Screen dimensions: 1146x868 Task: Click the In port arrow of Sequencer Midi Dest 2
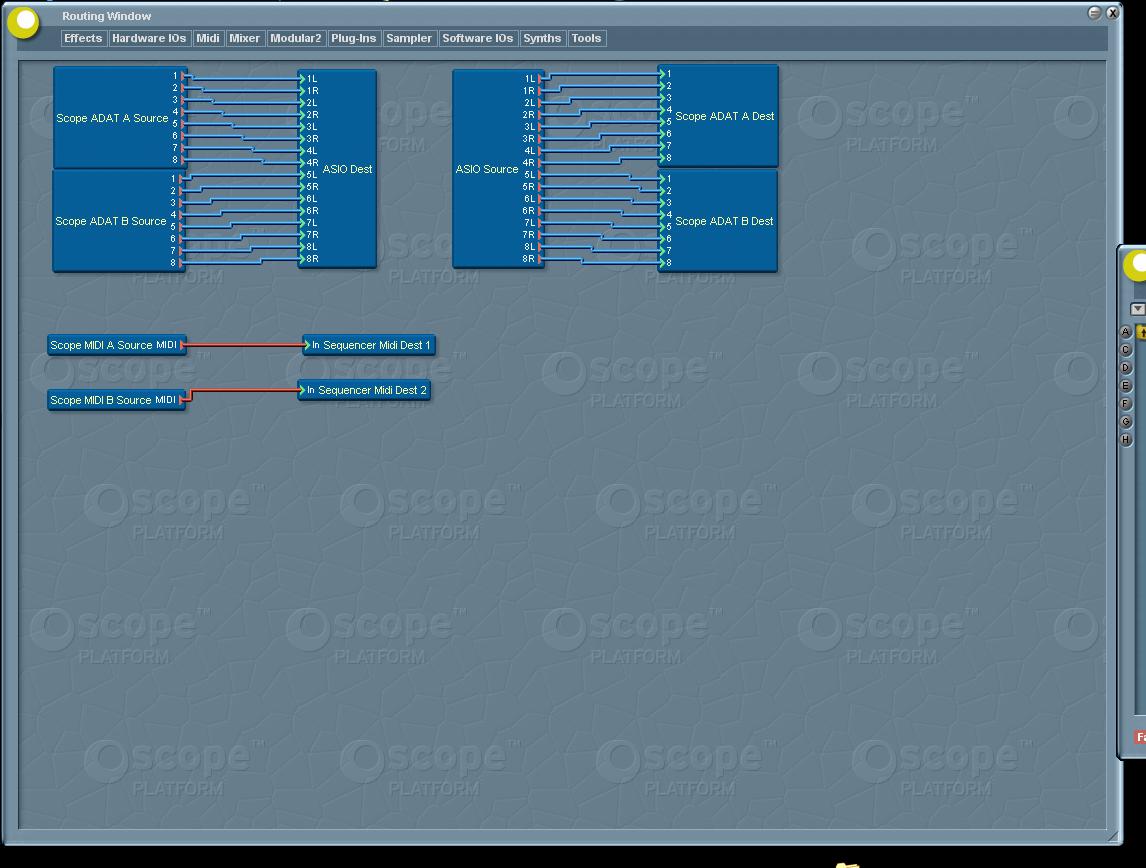pos(301,390)
